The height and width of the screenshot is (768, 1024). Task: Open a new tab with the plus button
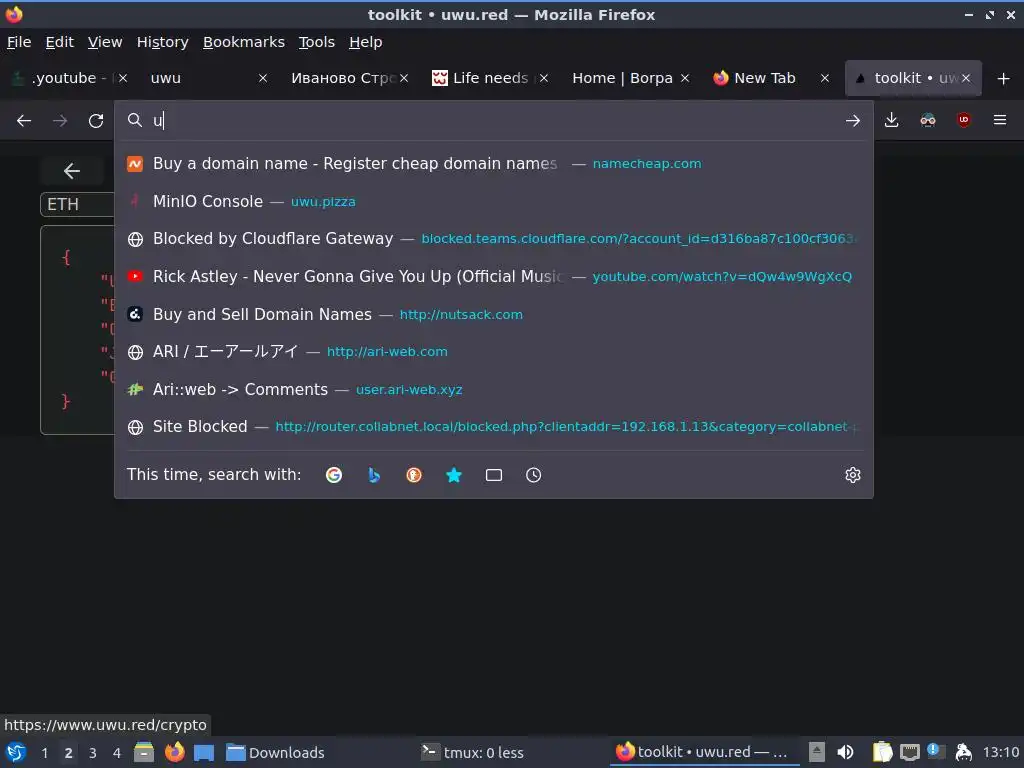[x=1004, y=78]
